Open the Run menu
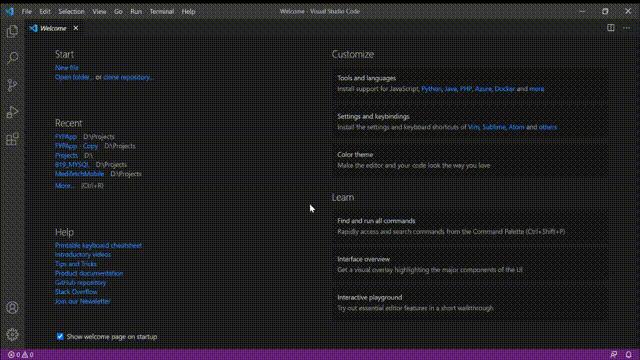Viewport: 640px width, 360px height. (x=136, y=11)
